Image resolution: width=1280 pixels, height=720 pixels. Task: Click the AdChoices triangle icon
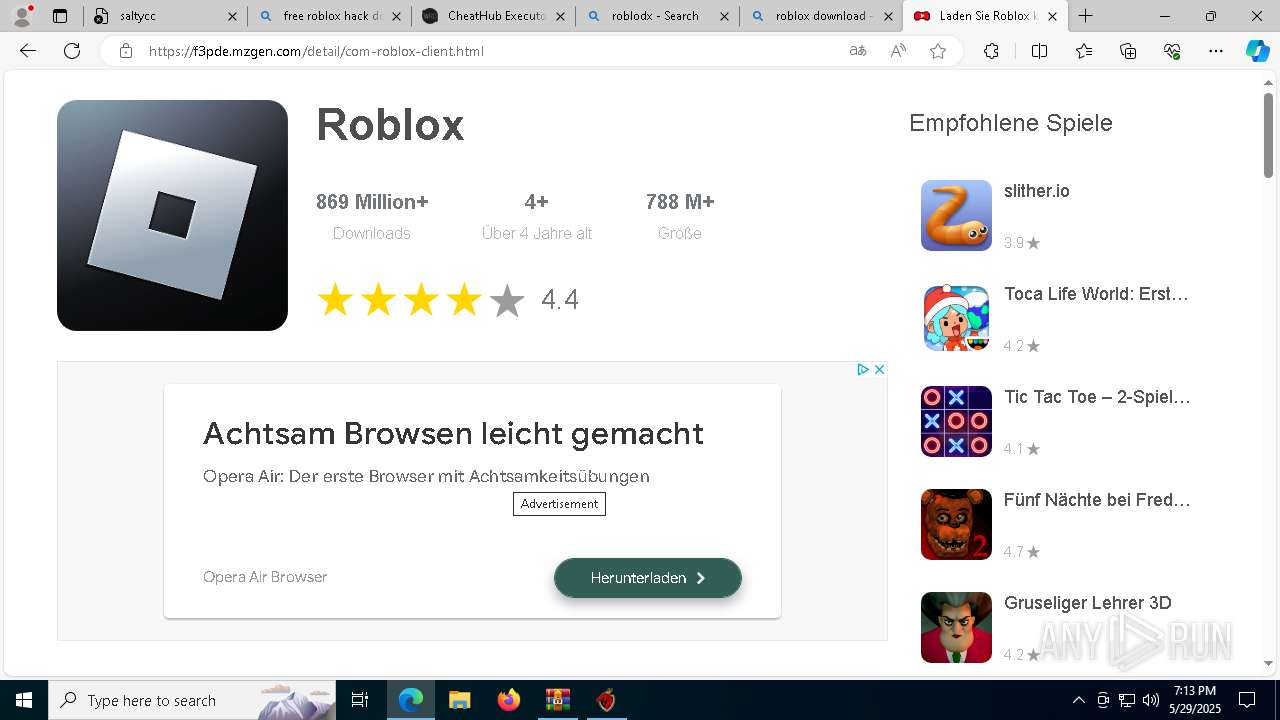863,370
